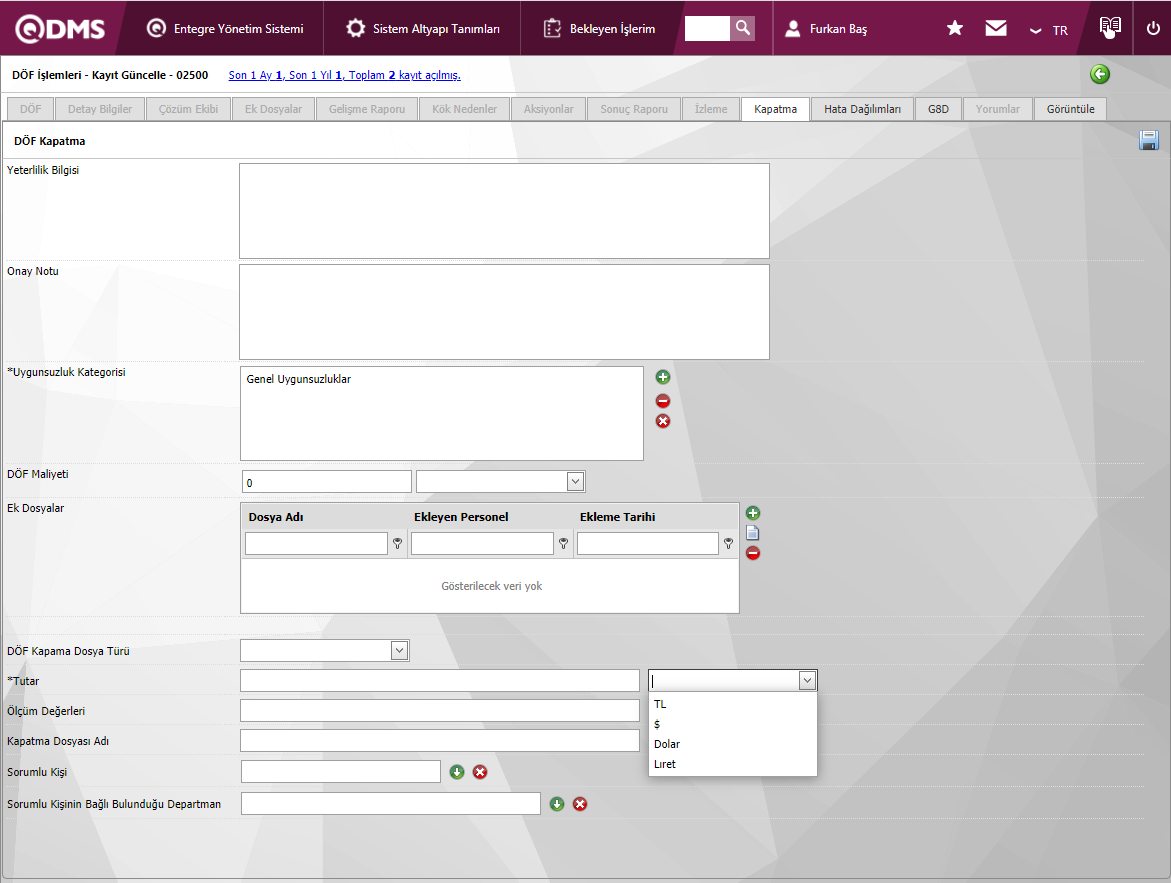
Task: Open the 'Son 1 Ay 1, Son 1 Yıl 1' records link
Action: 344,75
